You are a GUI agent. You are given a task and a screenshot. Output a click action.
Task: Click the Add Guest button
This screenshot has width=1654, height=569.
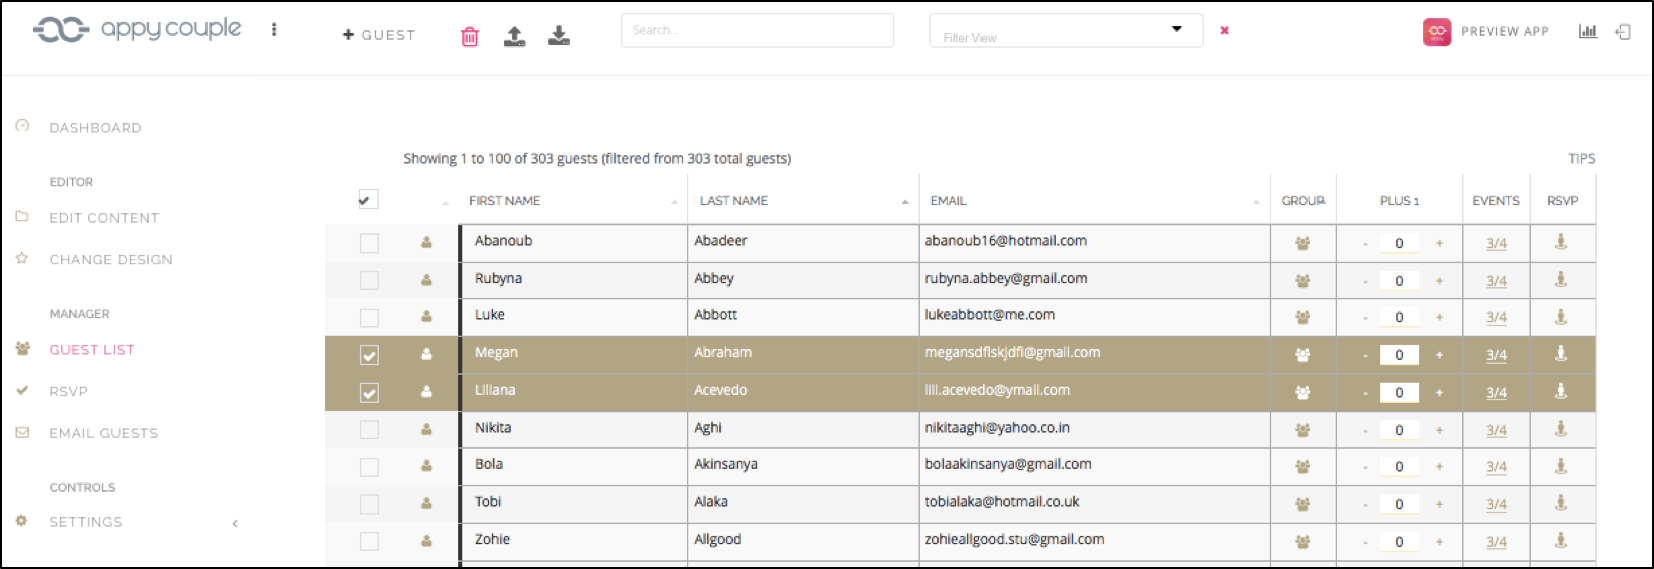pyautogui.click(x=379, y=35)
